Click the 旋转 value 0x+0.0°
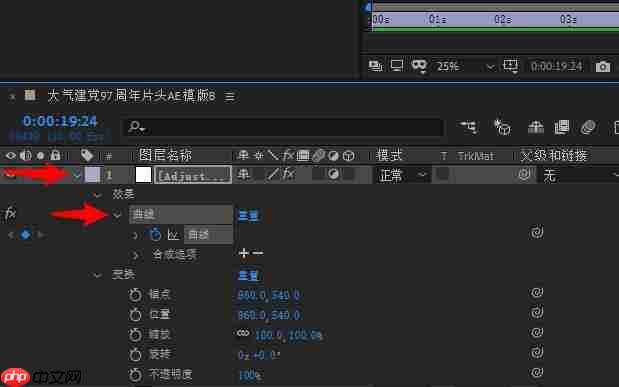 pyautogui.click(x=259, y=355)
